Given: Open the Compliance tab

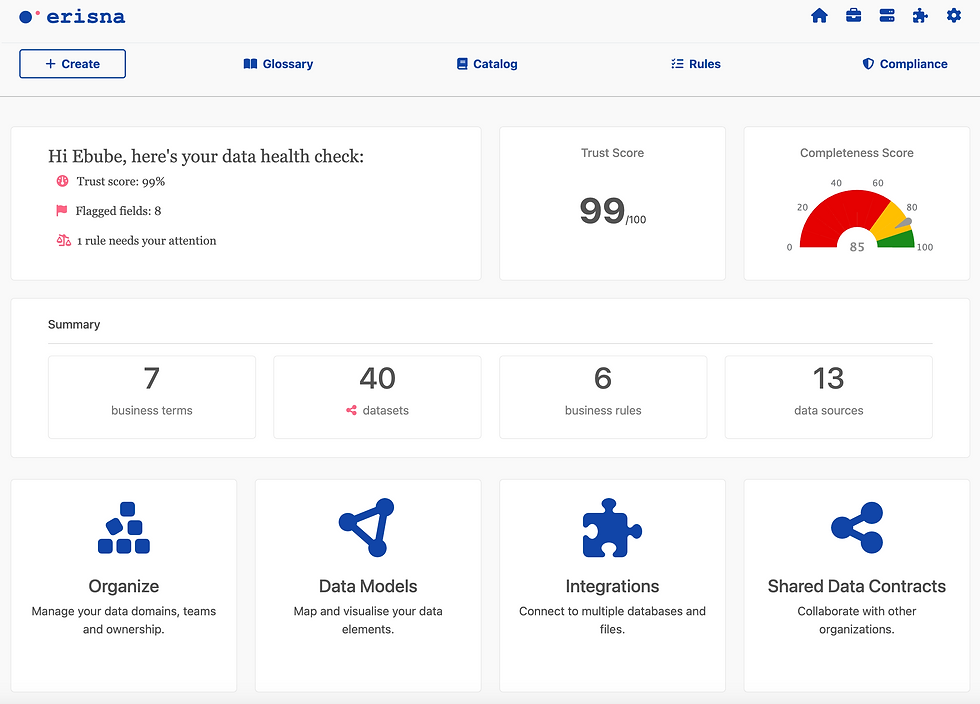Looking at the screenshot, I should point(904,64).
